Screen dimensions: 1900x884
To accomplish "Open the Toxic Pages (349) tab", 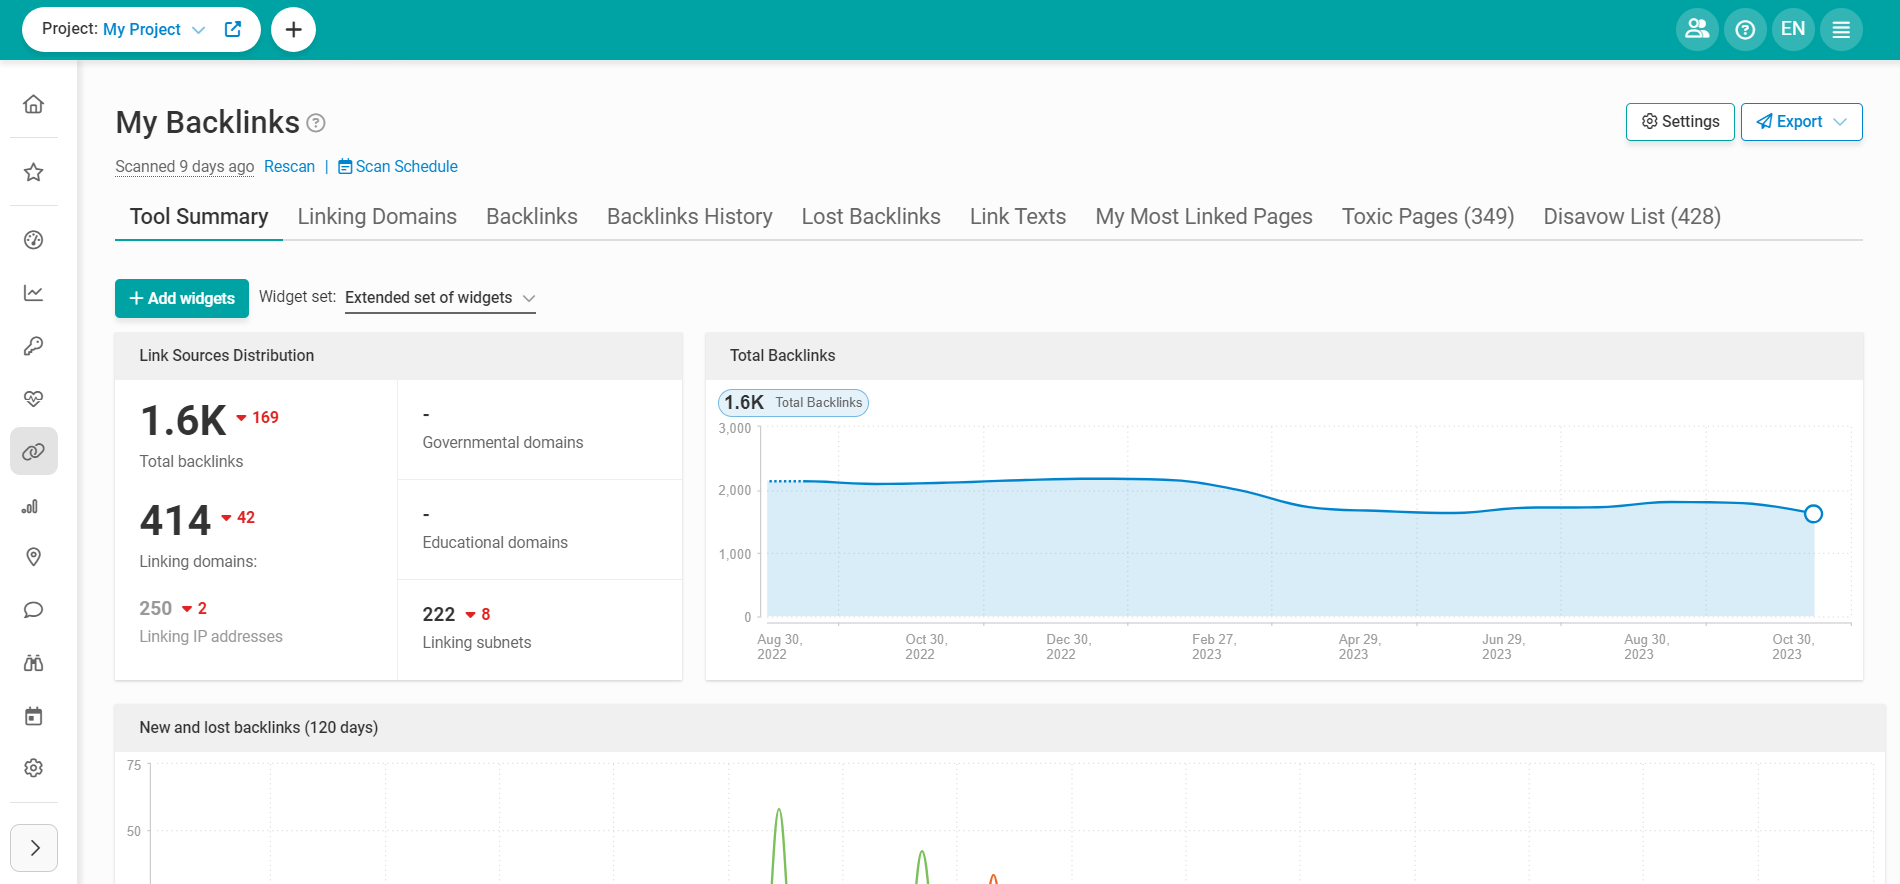I will click(x=1428, y=217).
